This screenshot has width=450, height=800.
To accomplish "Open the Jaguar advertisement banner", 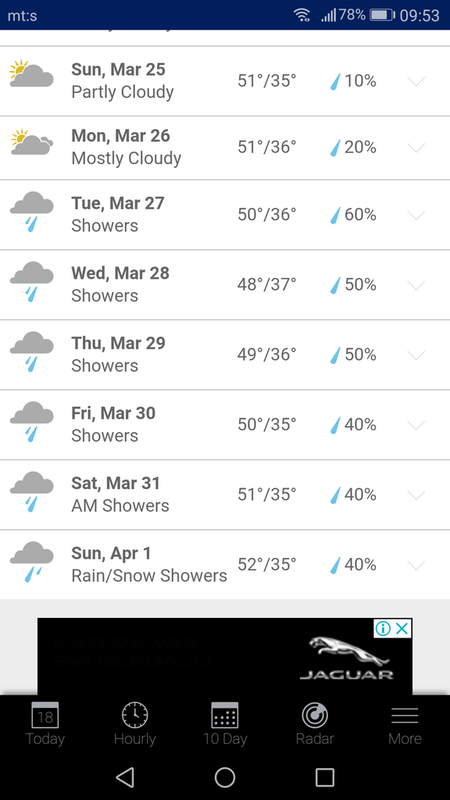I will point(224,656).
